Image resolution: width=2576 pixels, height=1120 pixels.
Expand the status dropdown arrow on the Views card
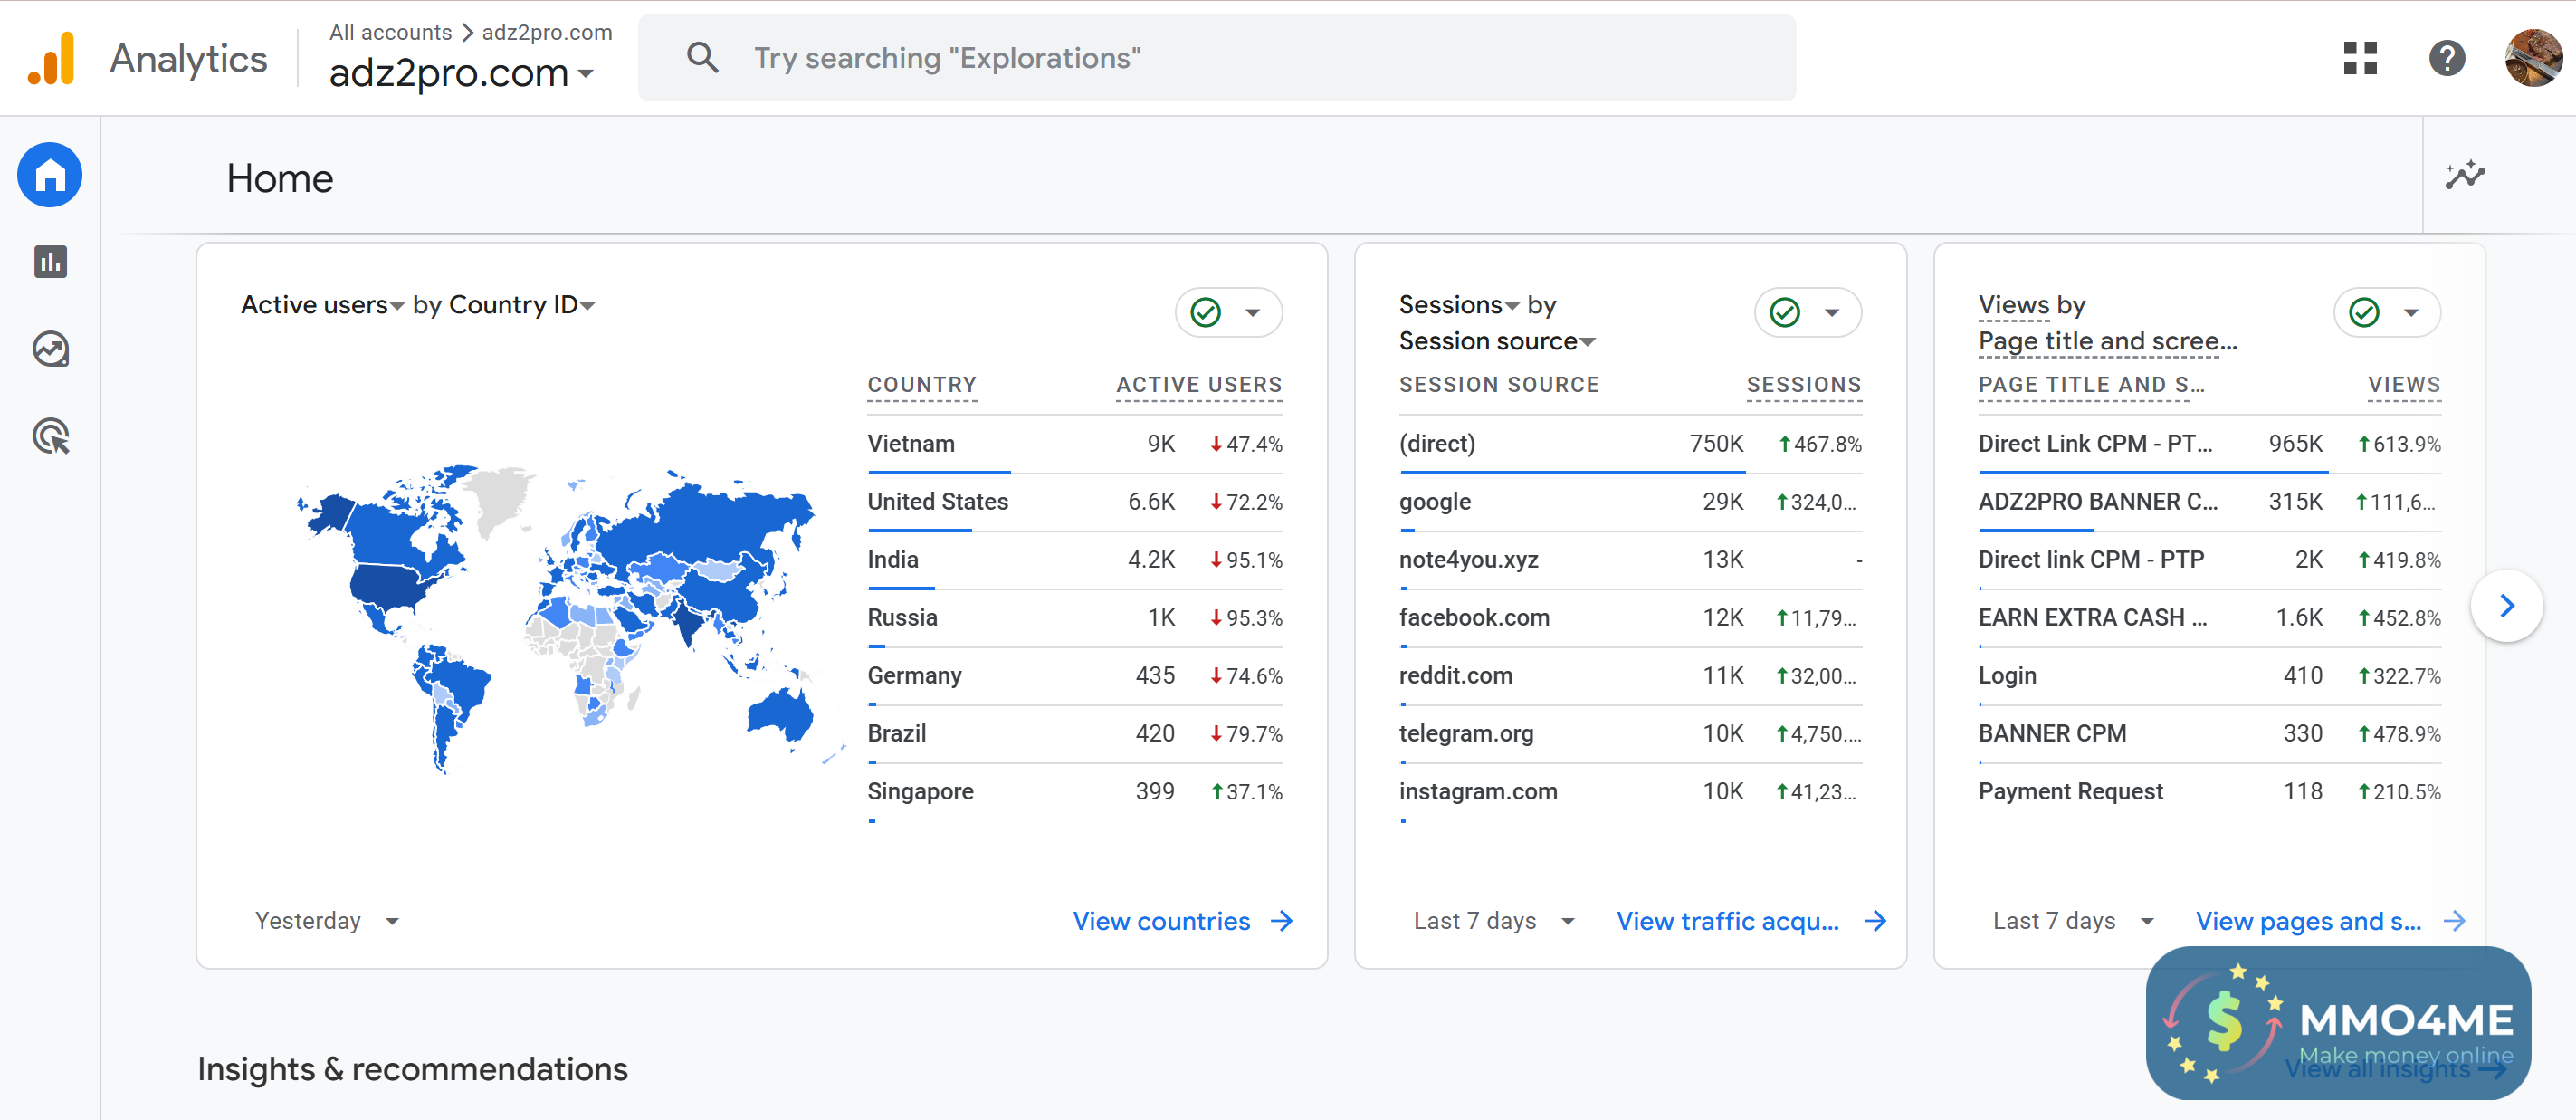coord(2411,313)
